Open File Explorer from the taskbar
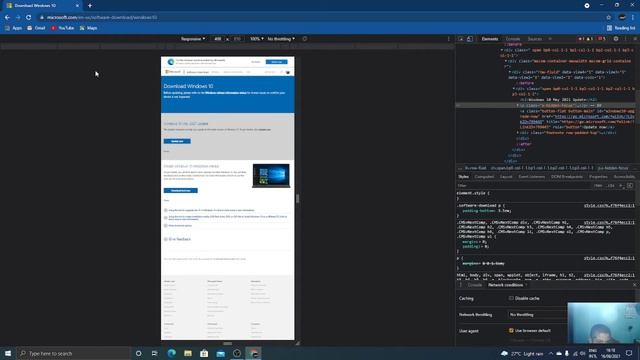 (188, 353)
